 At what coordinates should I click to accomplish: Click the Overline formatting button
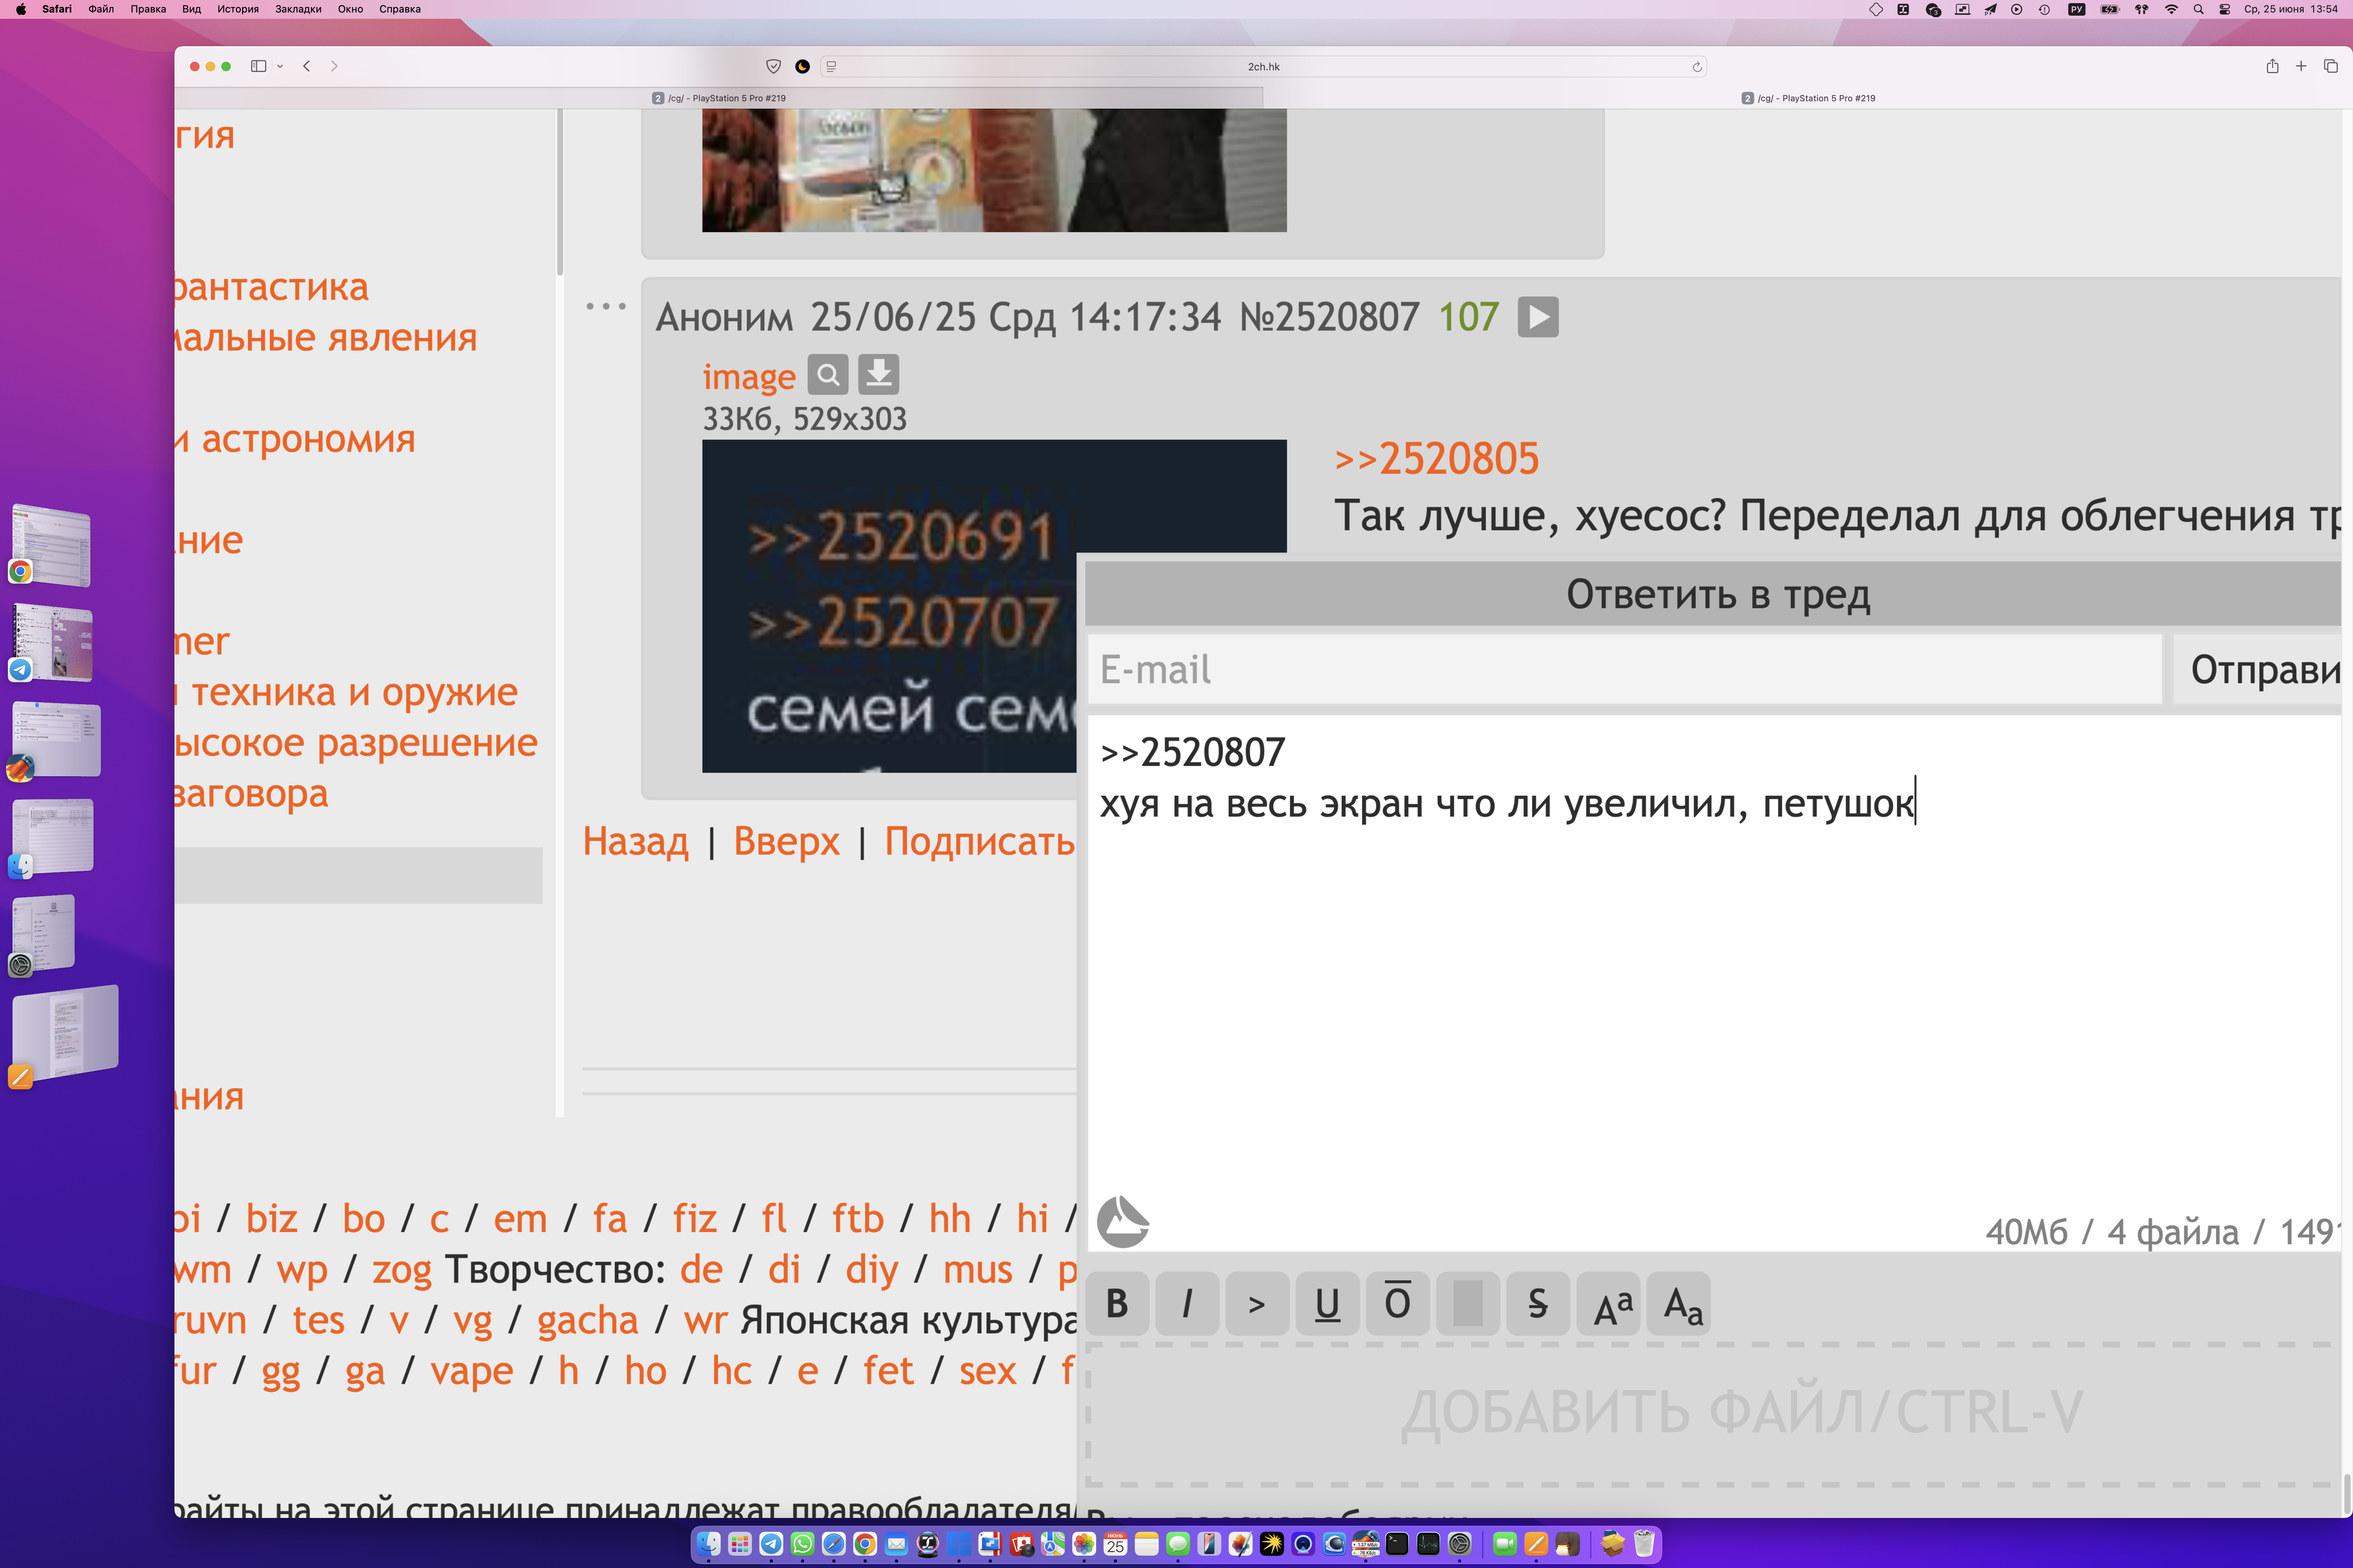1397,1304
